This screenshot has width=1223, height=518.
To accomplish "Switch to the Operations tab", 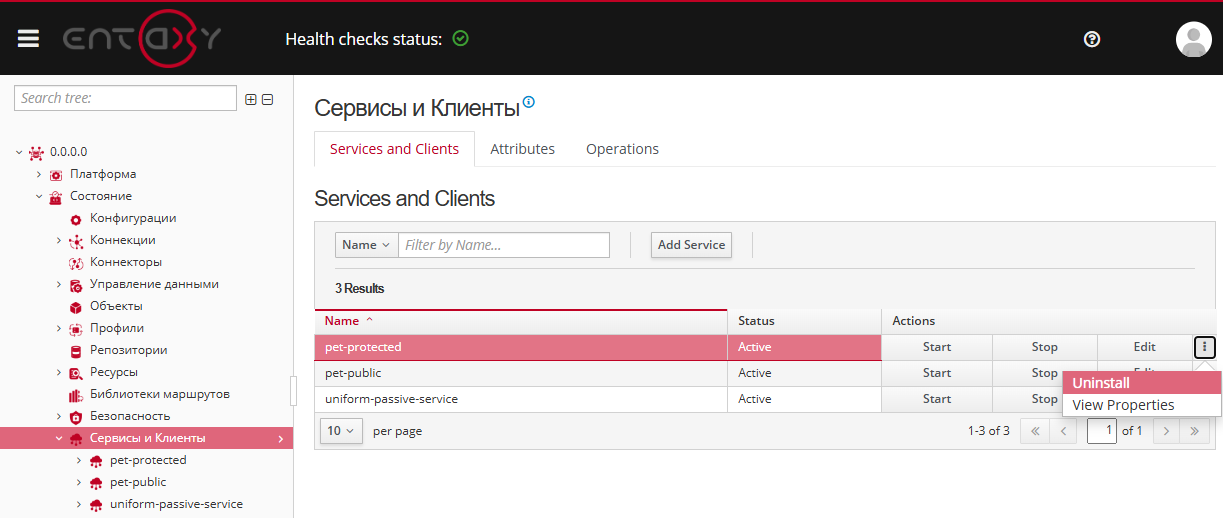I will coord(622,149).
